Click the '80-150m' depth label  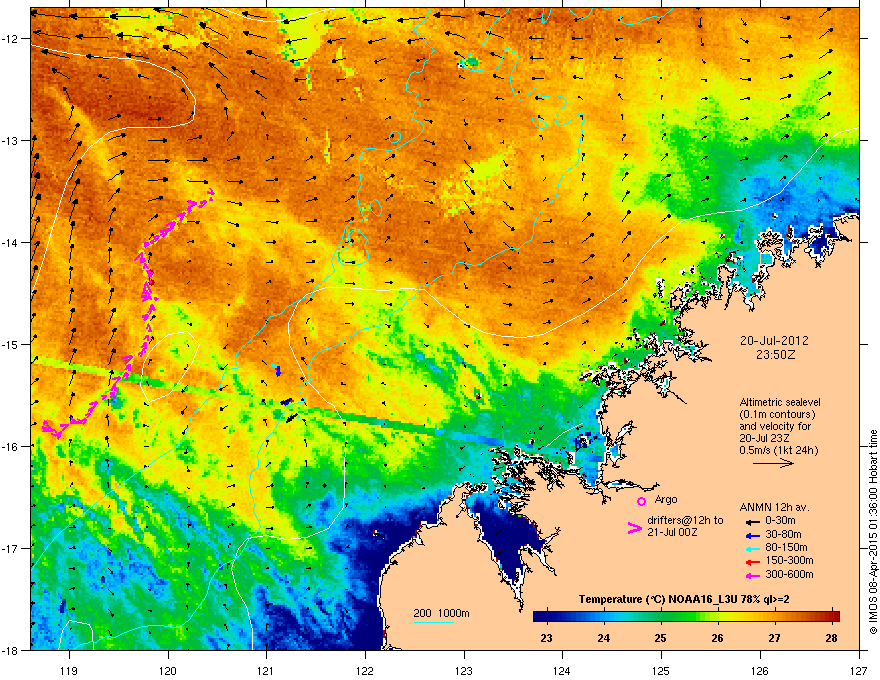click(x=786, y=548)
